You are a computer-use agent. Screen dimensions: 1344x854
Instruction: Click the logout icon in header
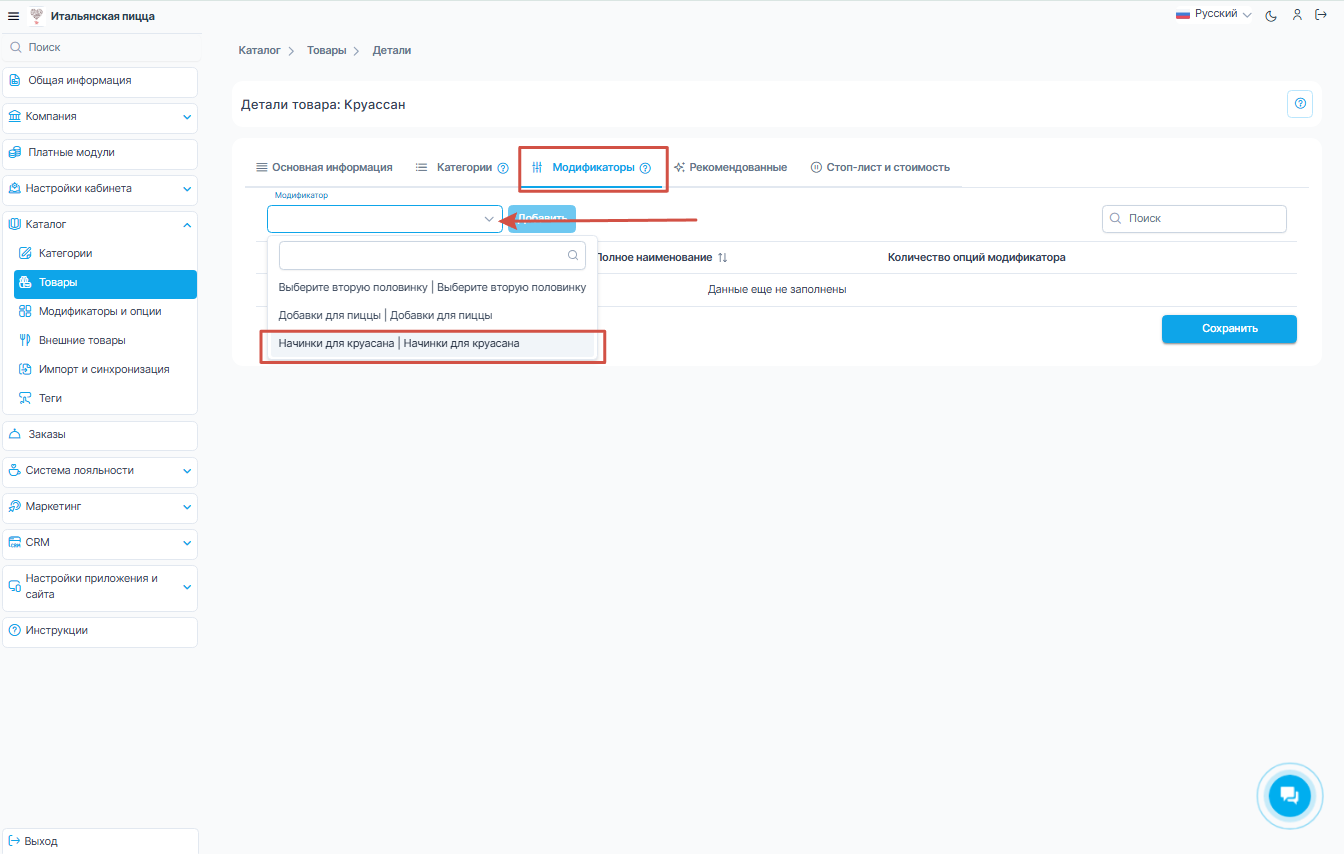[x=1320, y=15]
